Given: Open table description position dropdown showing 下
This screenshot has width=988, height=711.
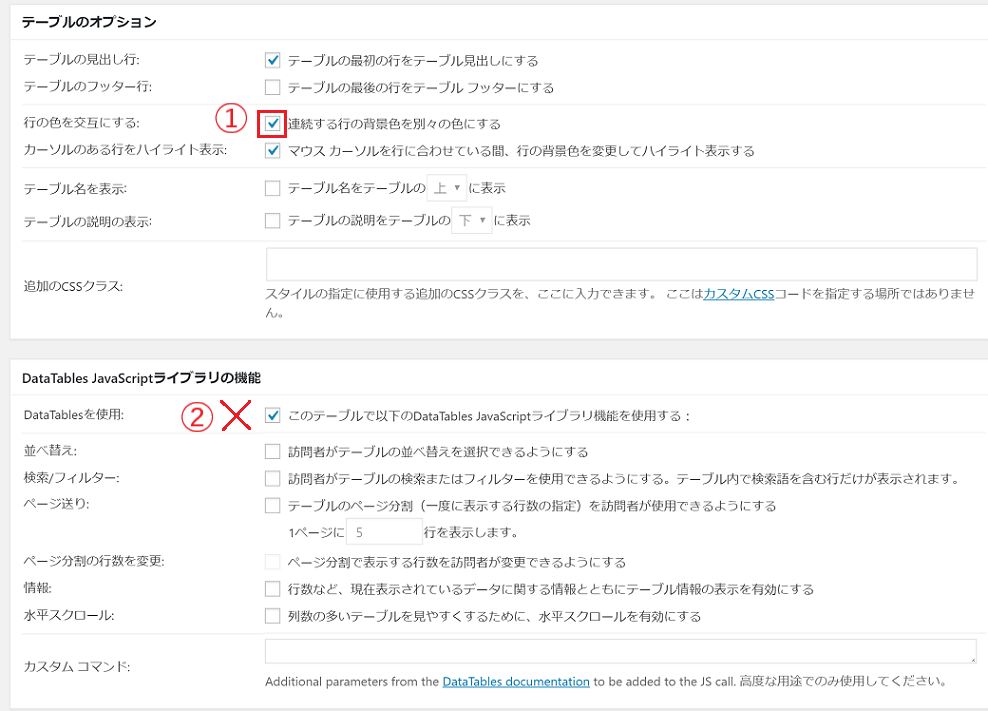Looking at the screenshot, I should 472,220.
